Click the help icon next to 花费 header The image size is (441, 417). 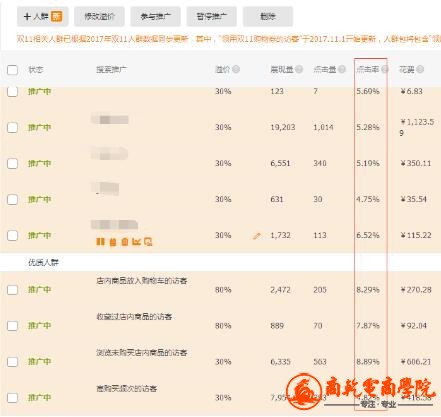click(420, 69)
